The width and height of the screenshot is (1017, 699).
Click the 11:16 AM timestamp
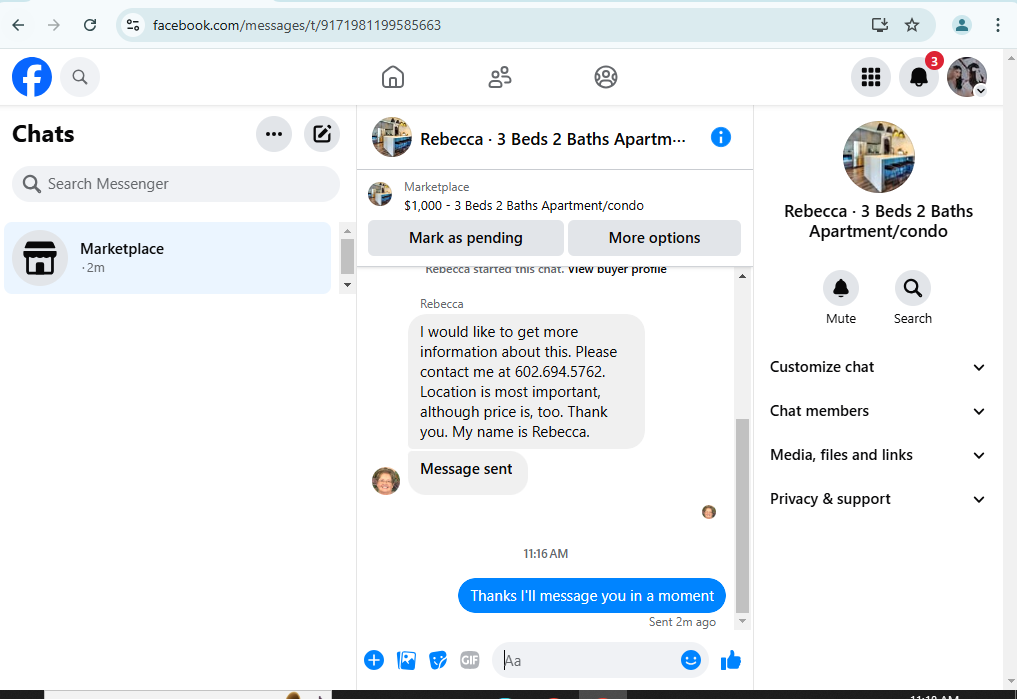pos(545,554)
